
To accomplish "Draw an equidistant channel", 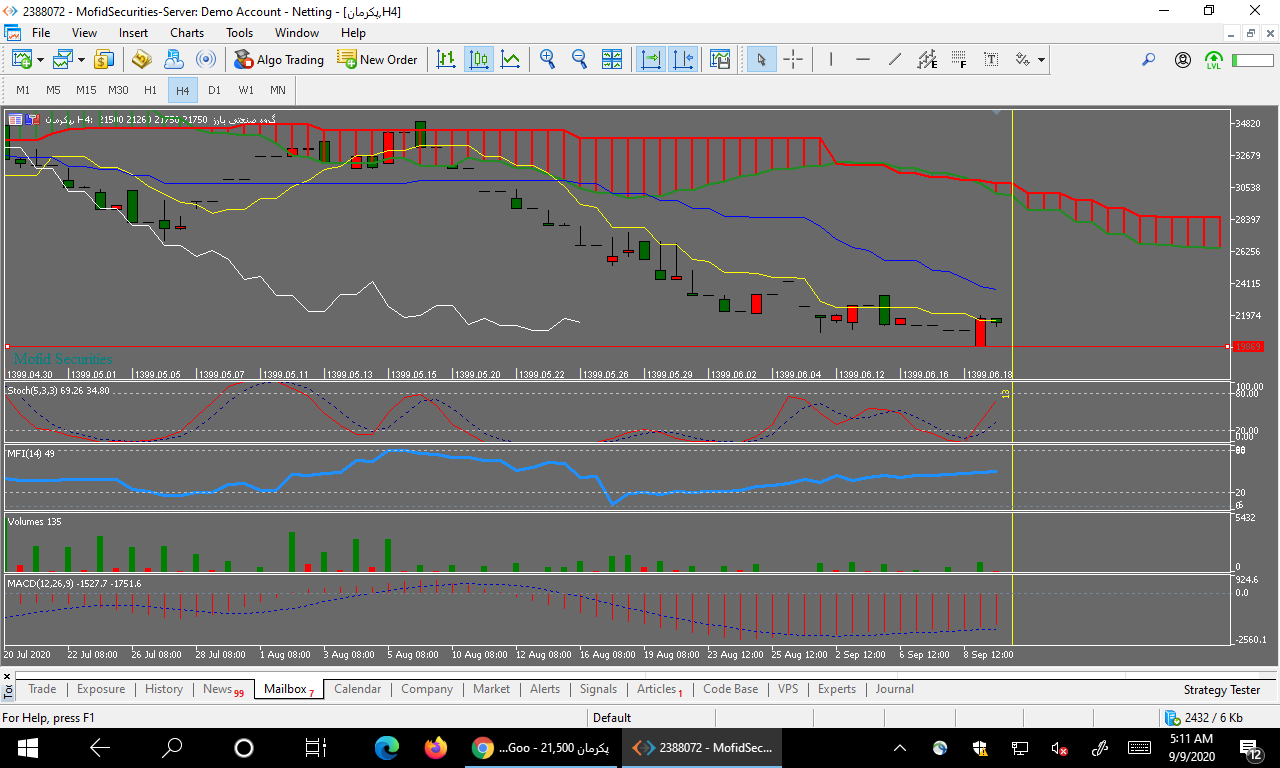I will click(x=927, y=60).
